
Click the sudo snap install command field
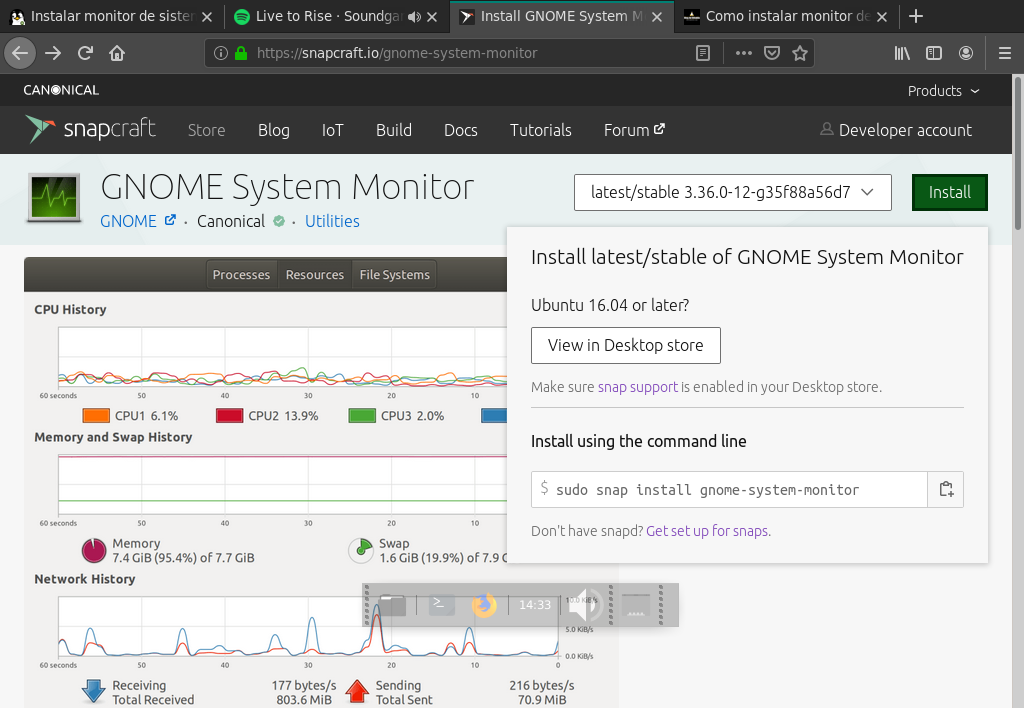pyautogui.click(x=729, y=489)
